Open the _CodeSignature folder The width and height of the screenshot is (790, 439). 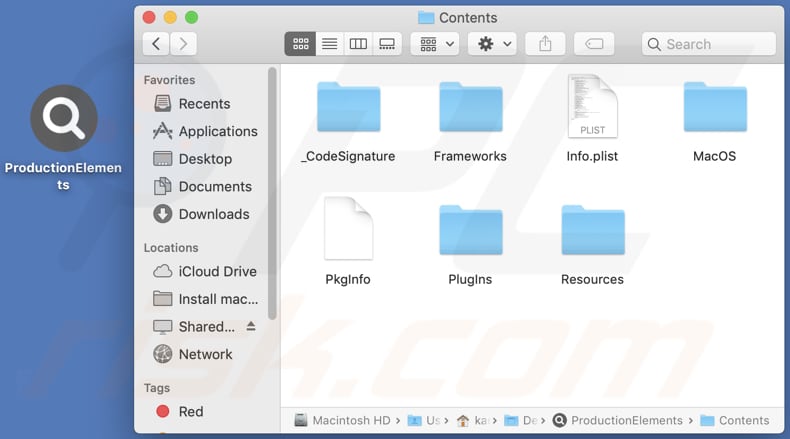[x=348, y=108]
